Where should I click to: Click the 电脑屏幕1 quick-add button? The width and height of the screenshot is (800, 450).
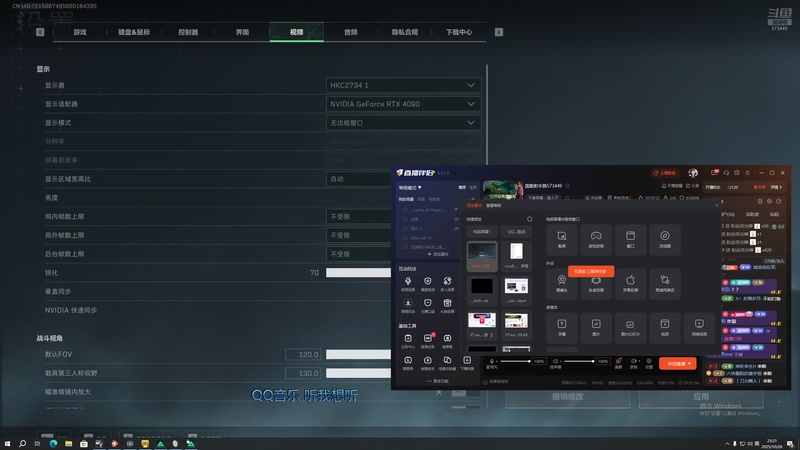coord(482,232)
